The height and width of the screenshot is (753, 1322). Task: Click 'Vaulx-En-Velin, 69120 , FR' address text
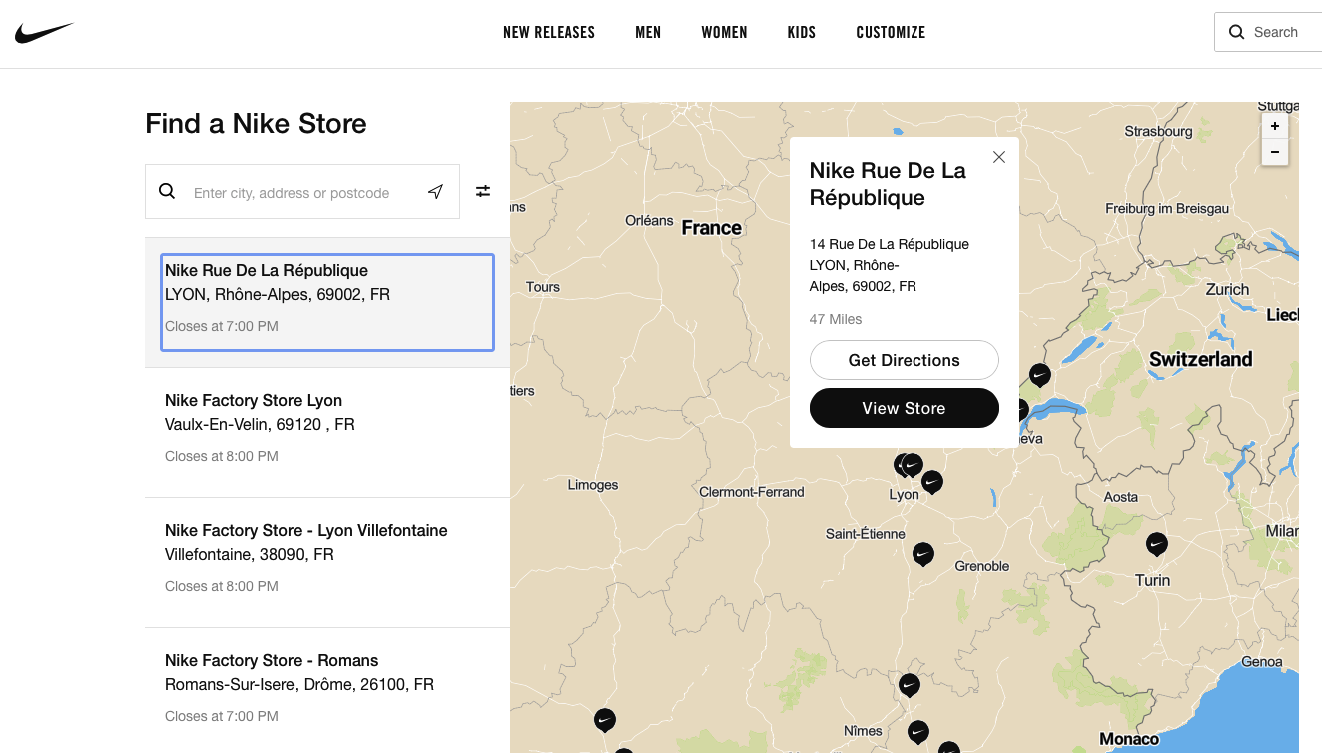(260, 424)
